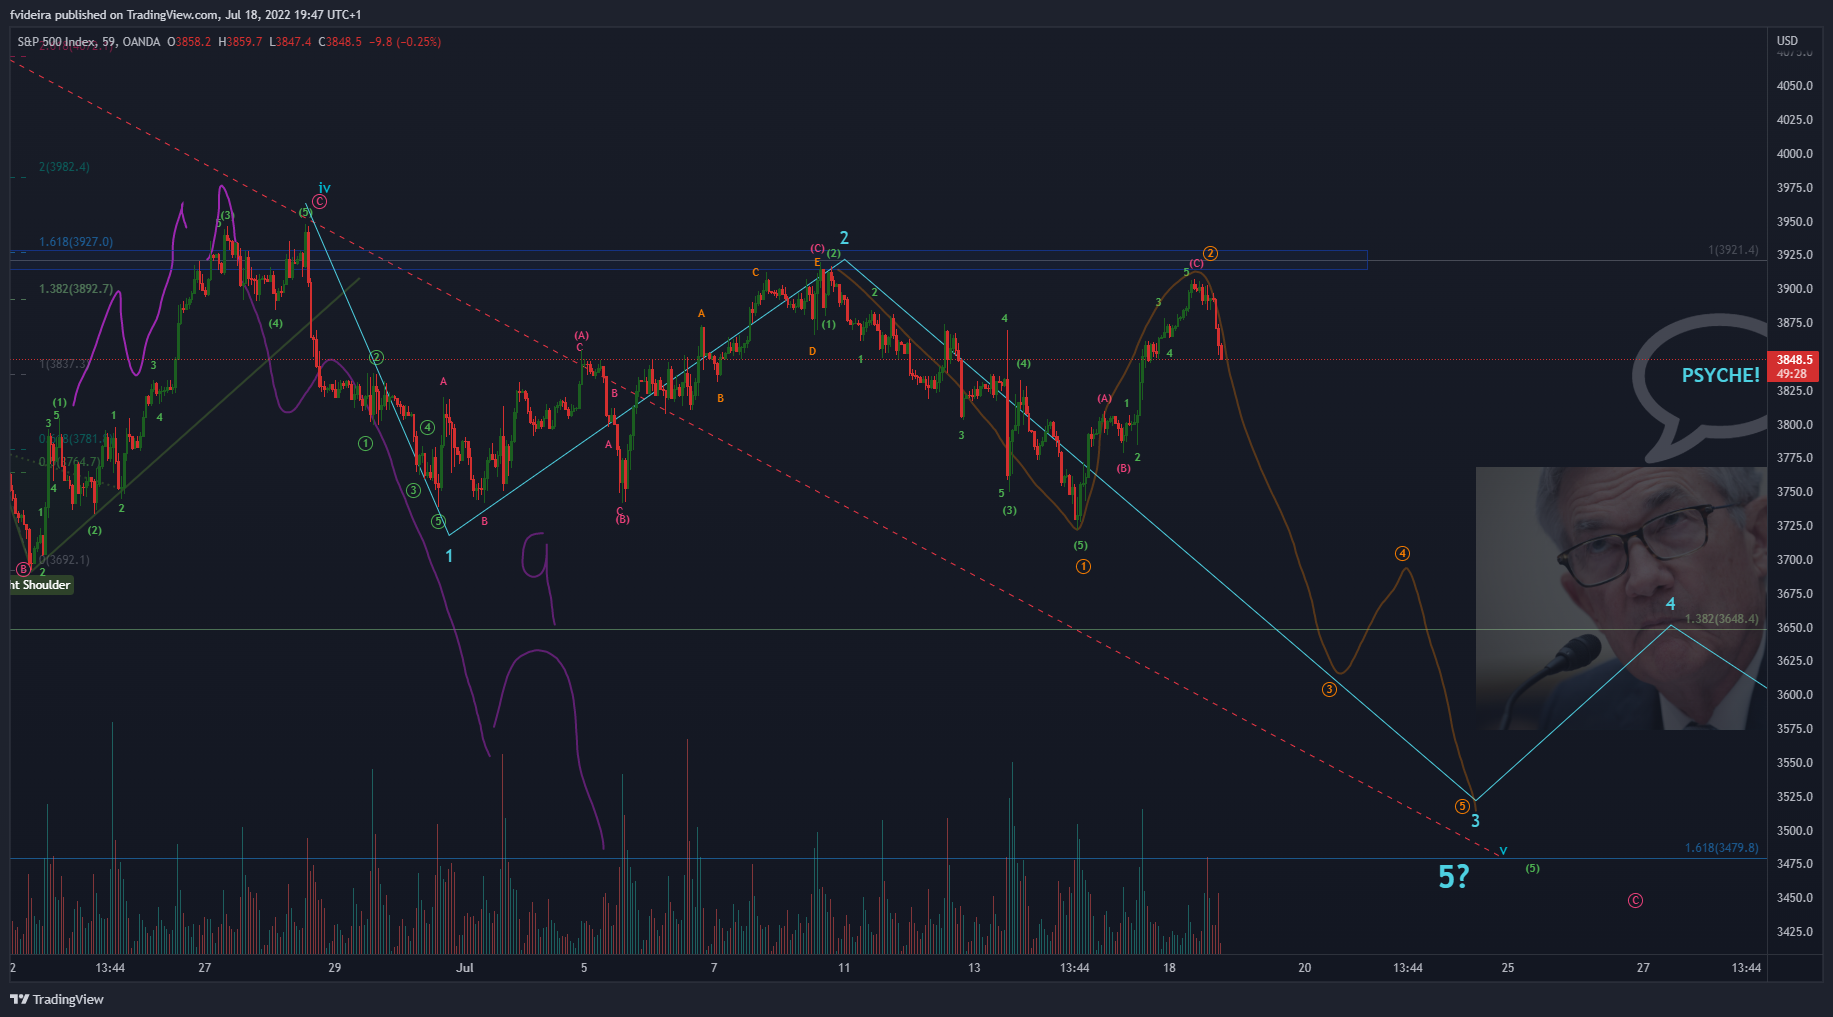
Task: Click the cyan iv wave label
Action: (x=324, y=188)
